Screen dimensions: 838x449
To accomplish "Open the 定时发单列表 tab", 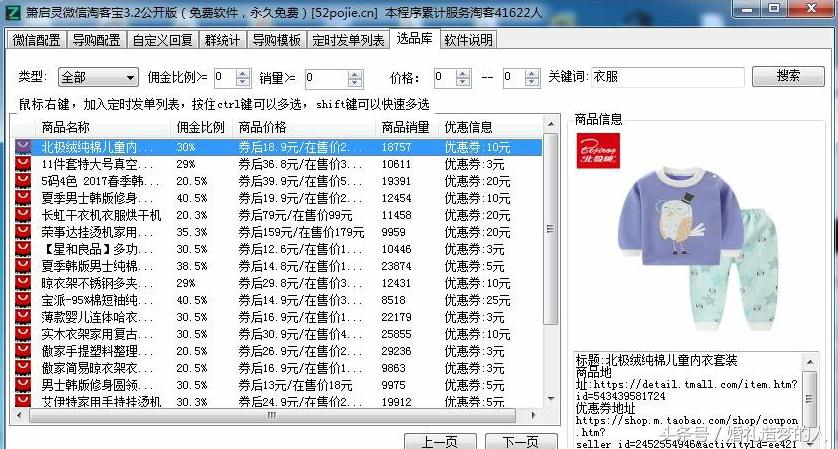I will coord(348,40).
